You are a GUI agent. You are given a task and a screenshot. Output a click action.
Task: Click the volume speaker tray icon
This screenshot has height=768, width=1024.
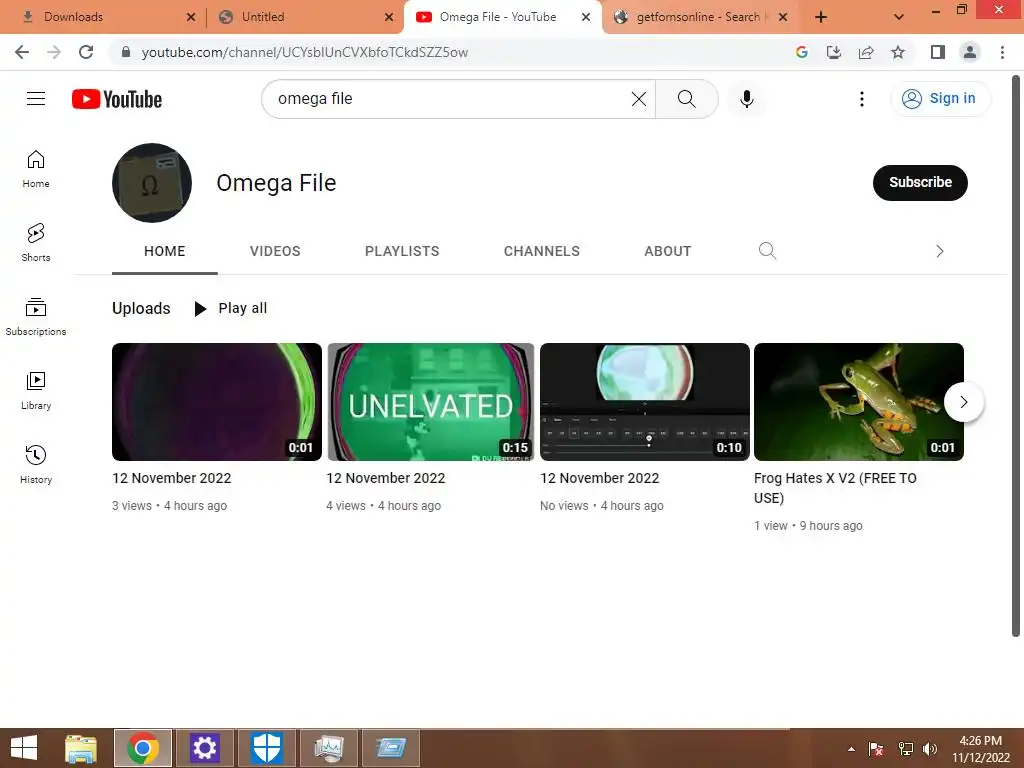pyautogui.click(x=930, y=749)
